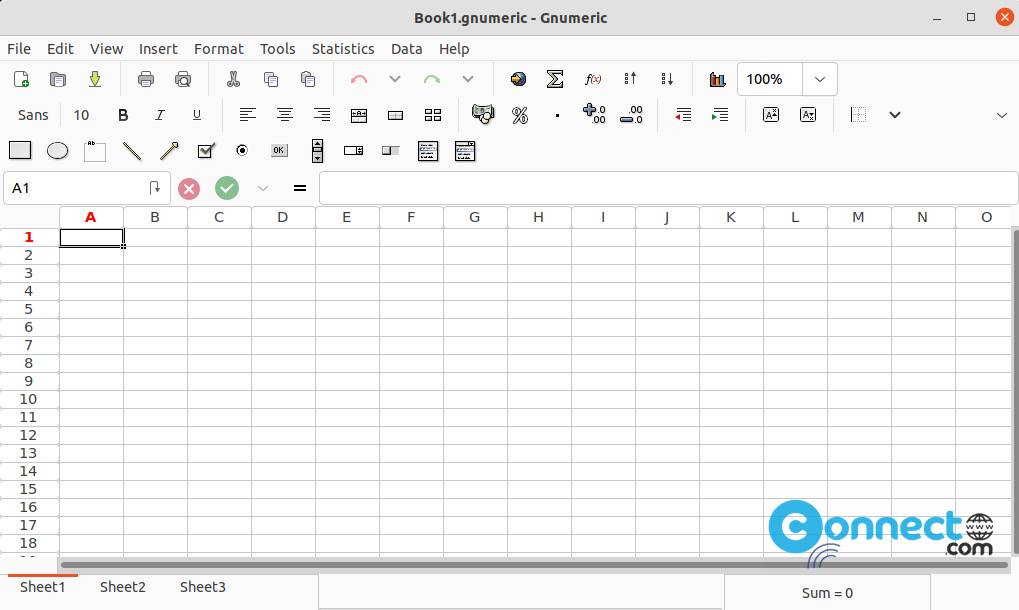1019x610 pixels.
Task: Increase indent icon with green arrow
Action: [720, 115]
